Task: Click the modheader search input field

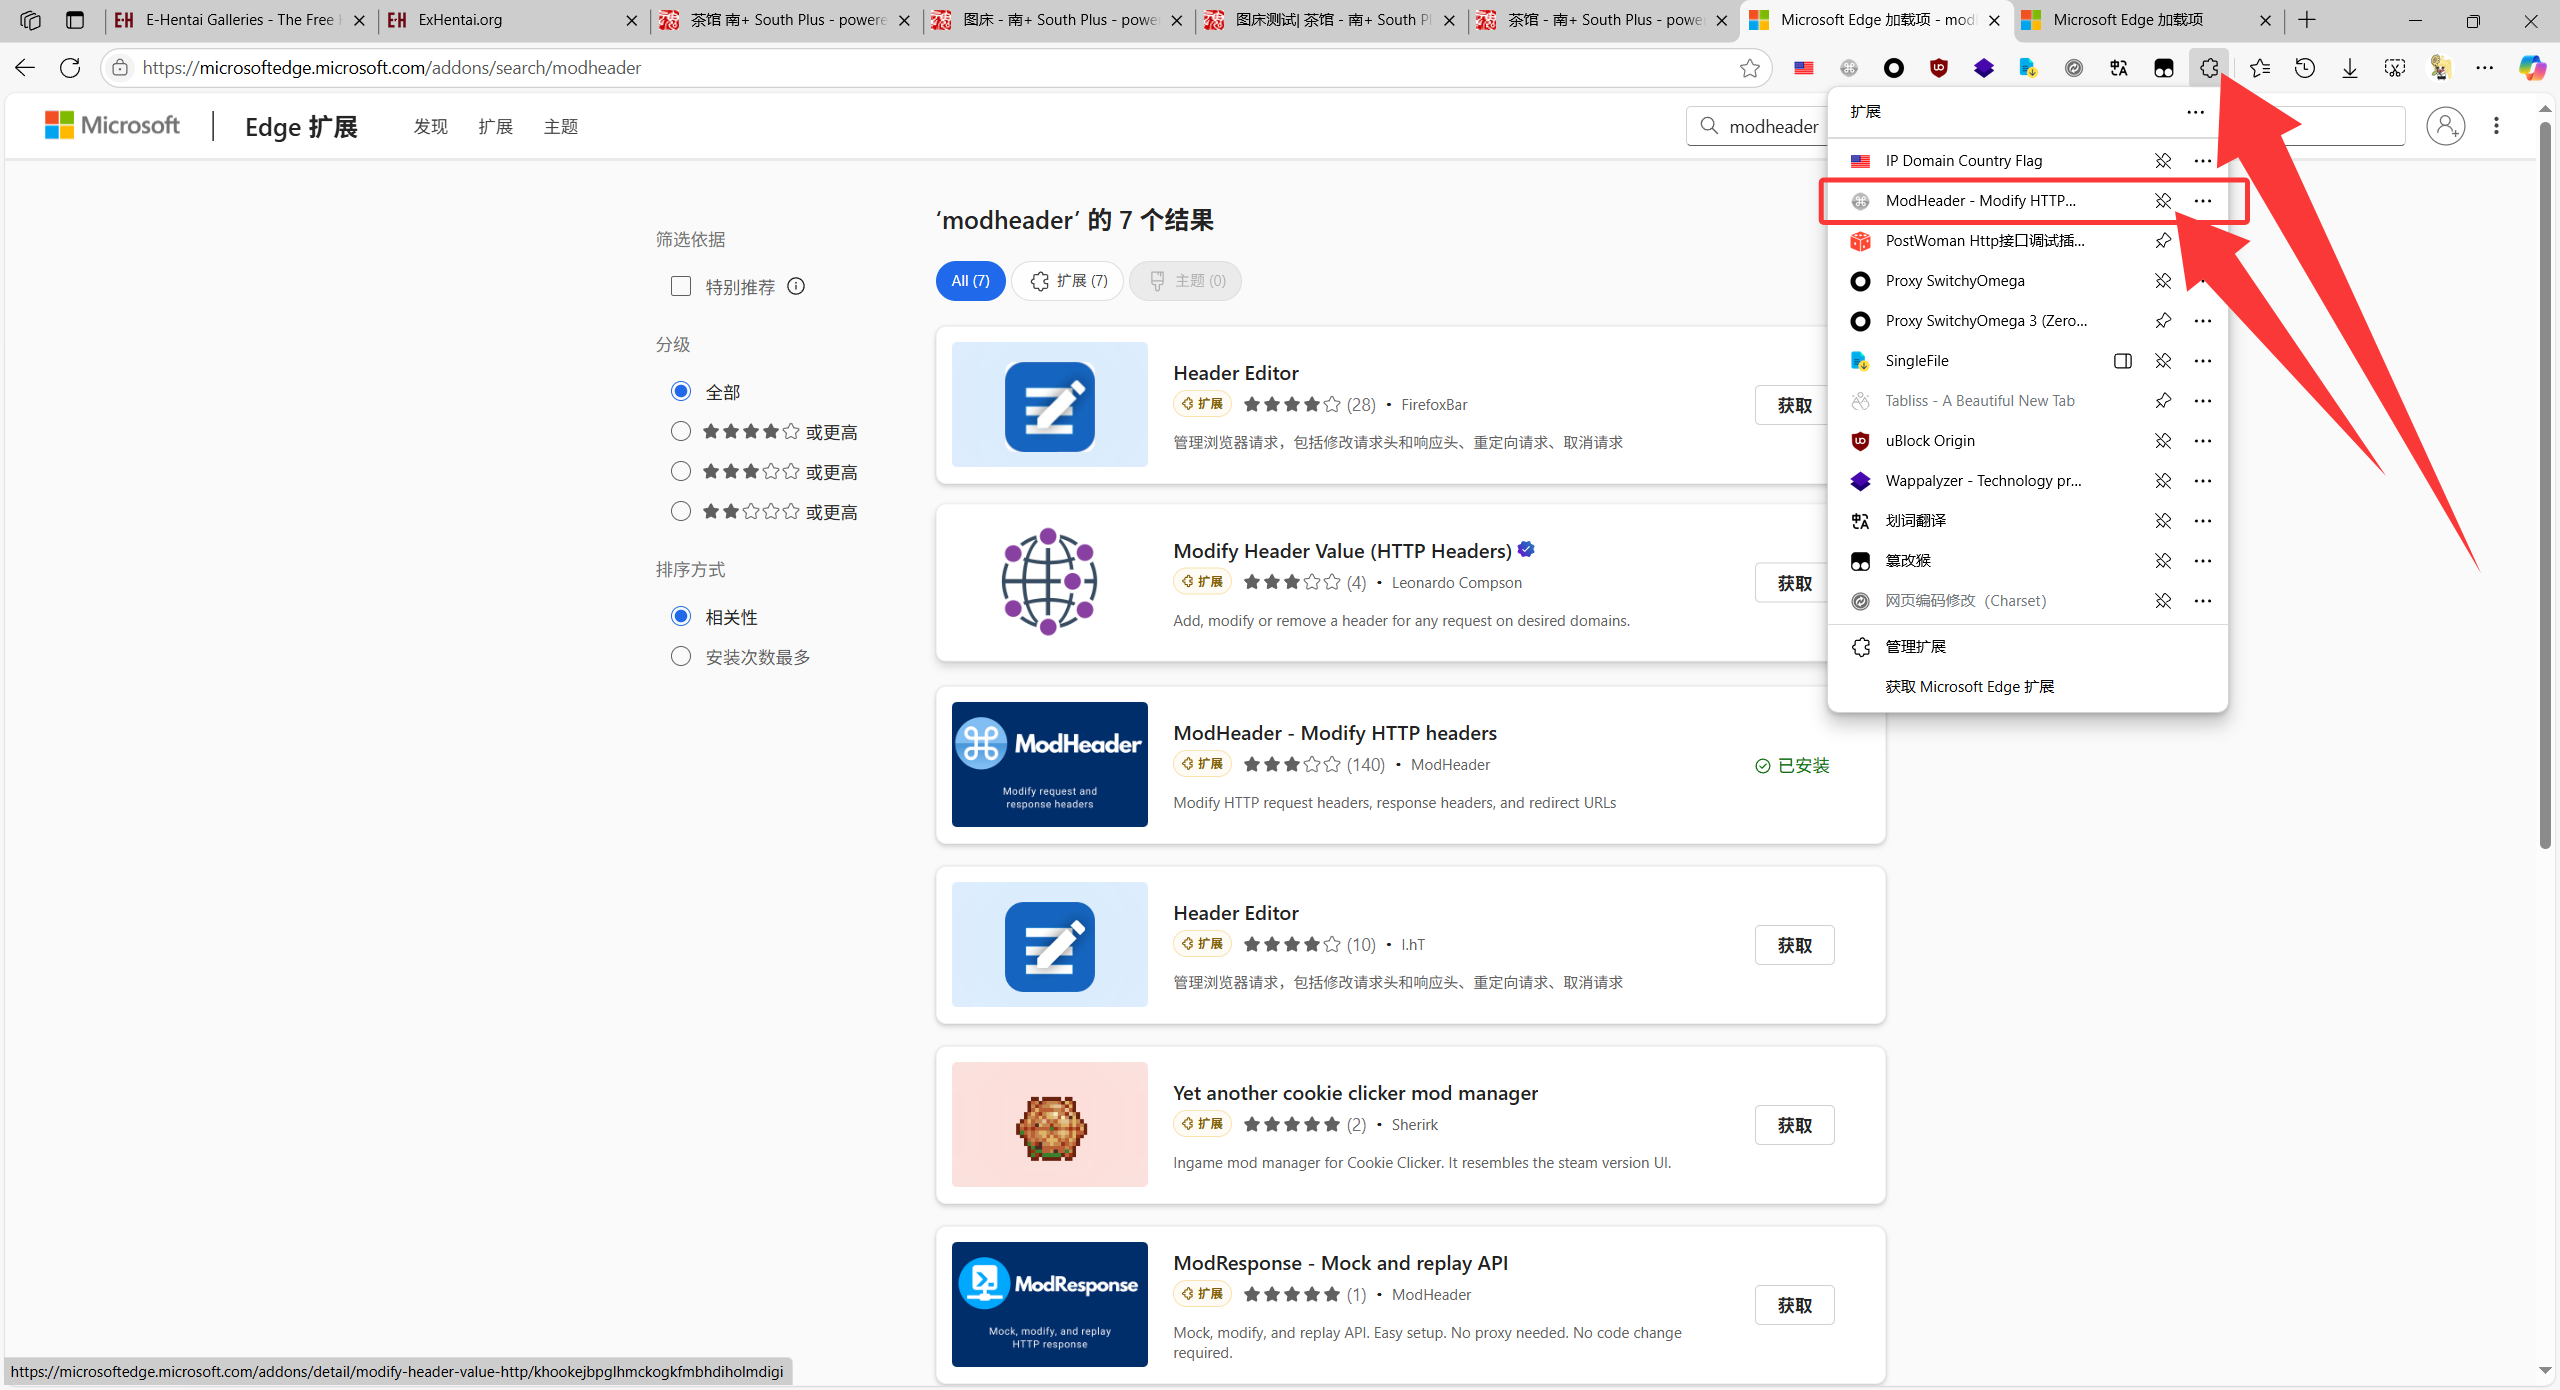Action: pyautogui.click(x=1773, y=126)
